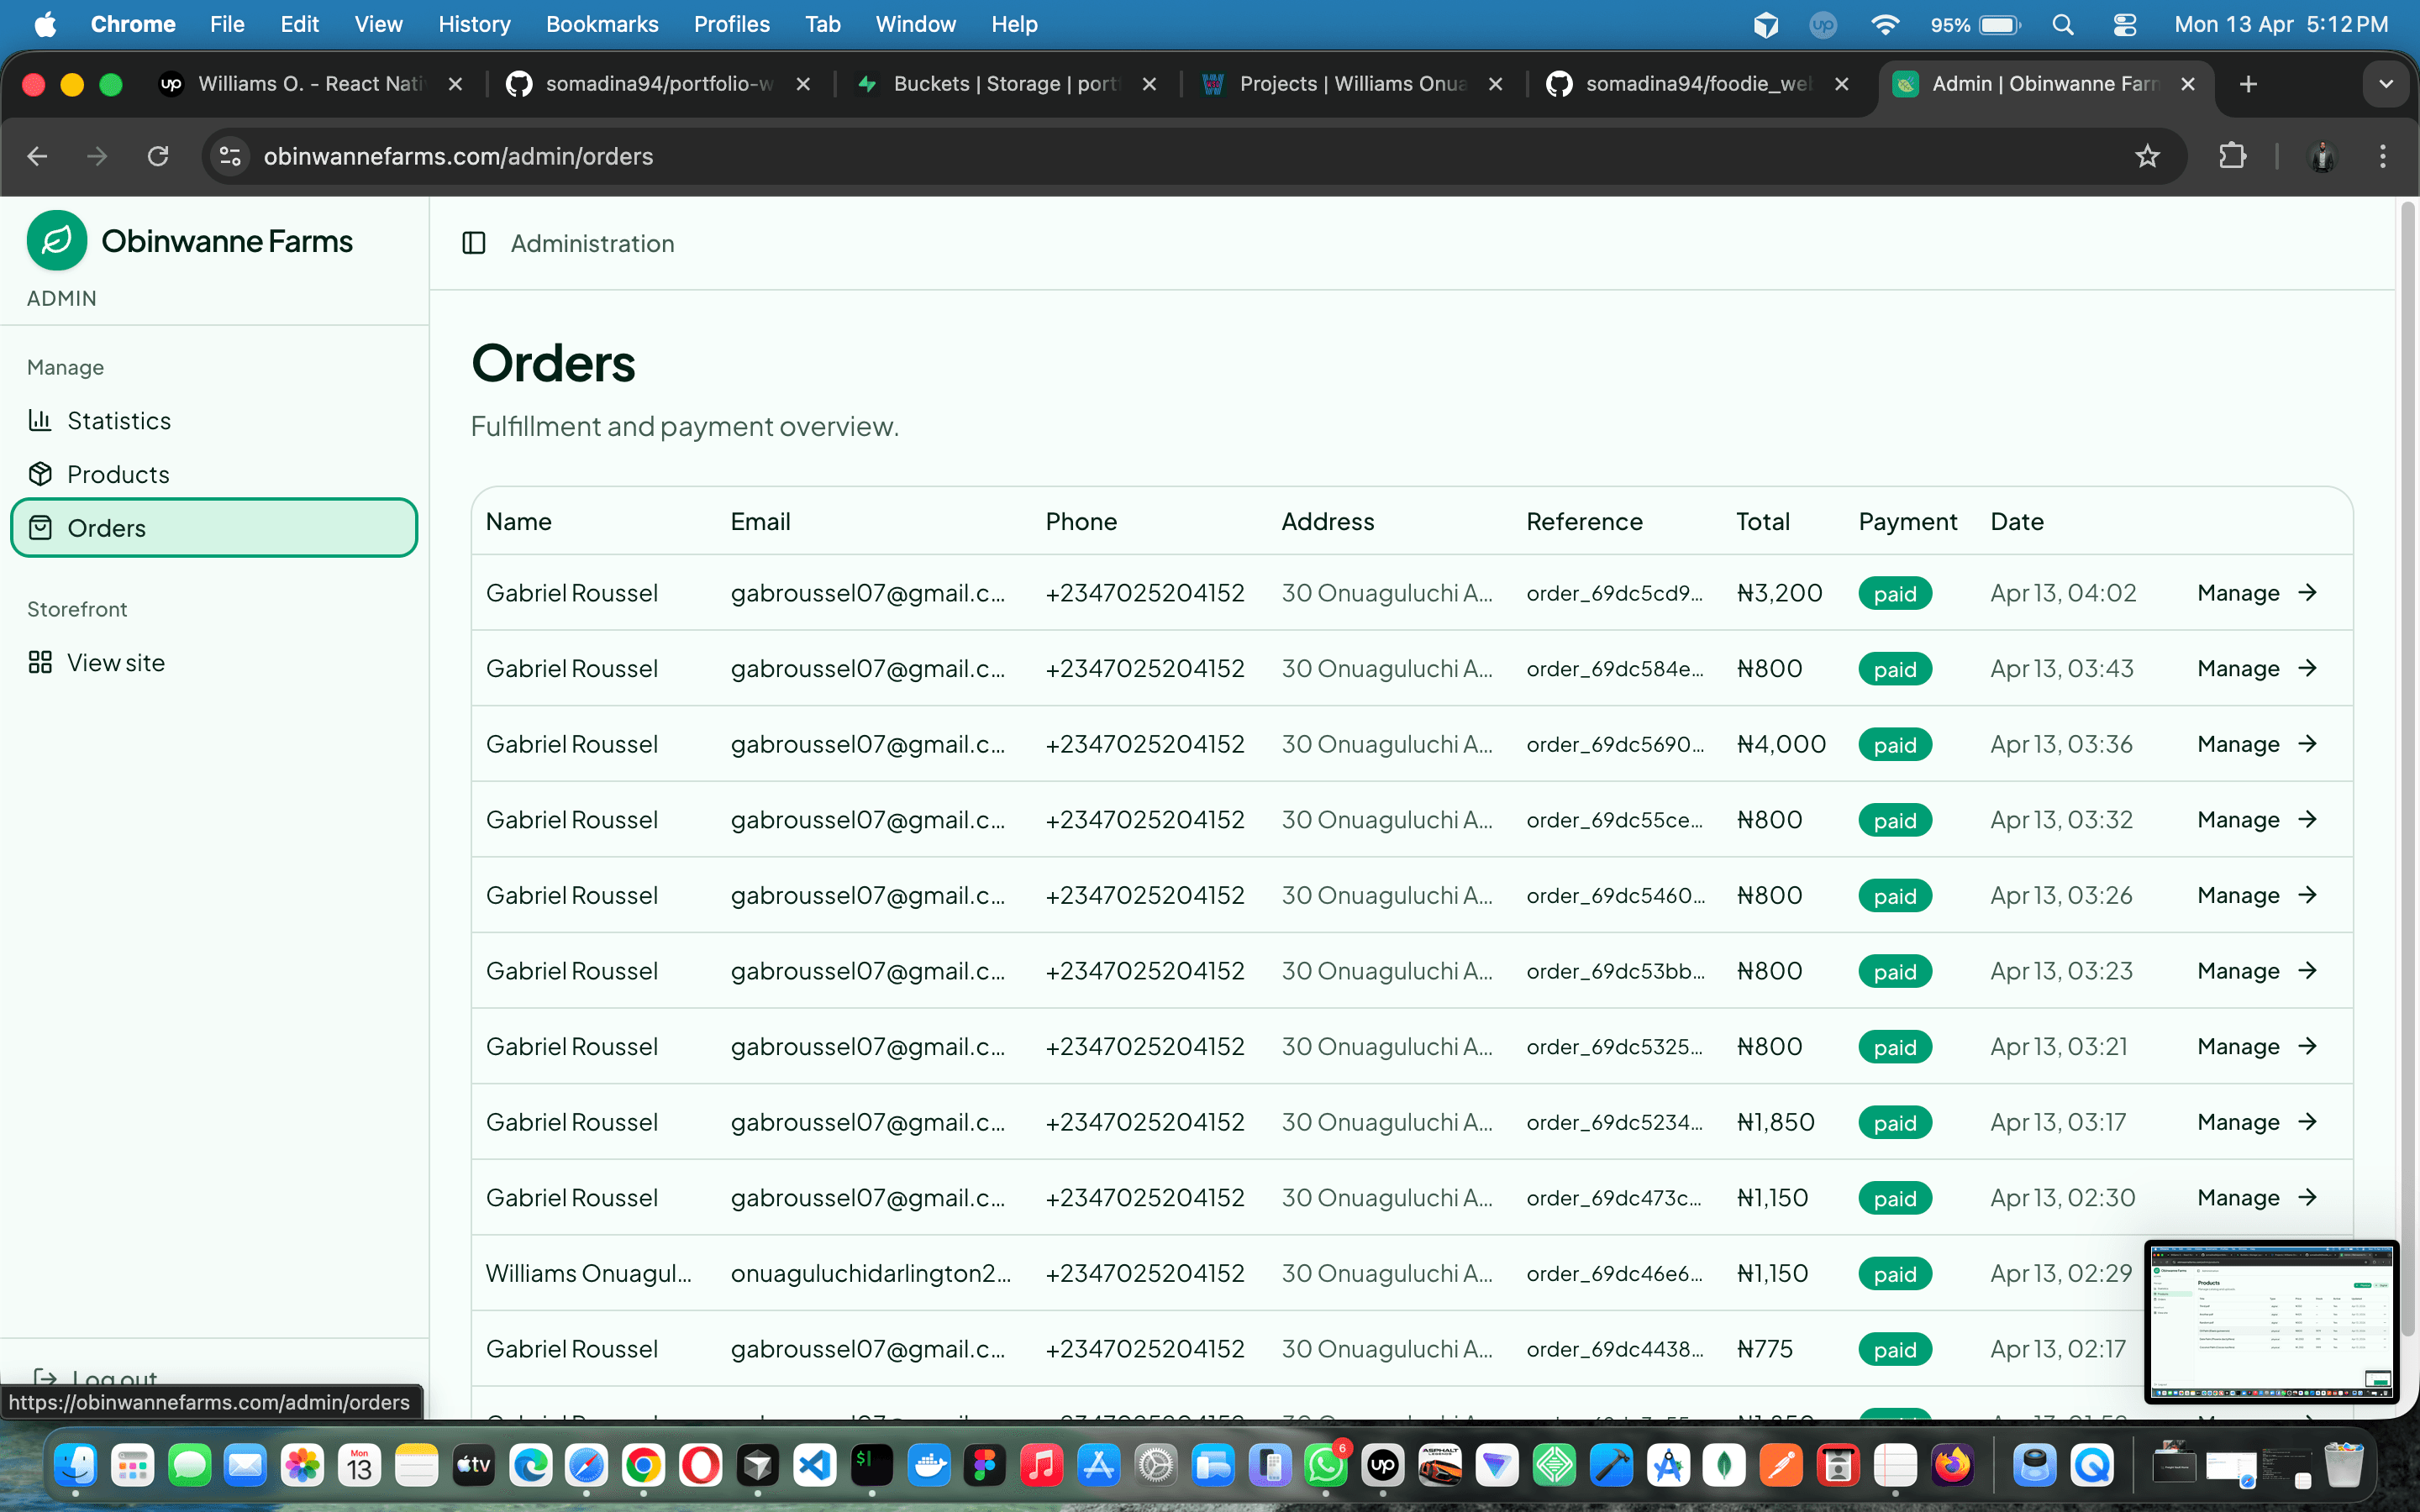Open the tab search chevron at top right
The height and width of the screenshot is (1512, 2420).
point(2387,84)
